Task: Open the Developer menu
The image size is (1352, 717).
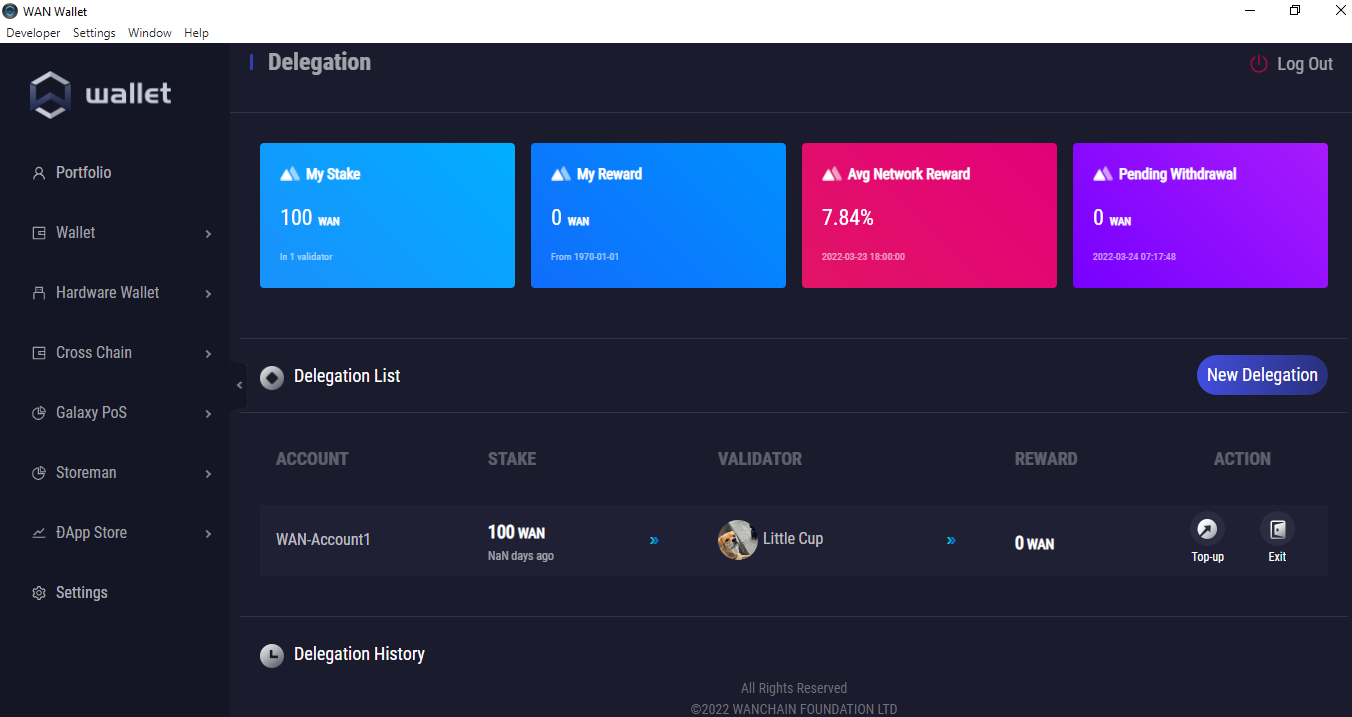Action: click(x=33, y=33)
